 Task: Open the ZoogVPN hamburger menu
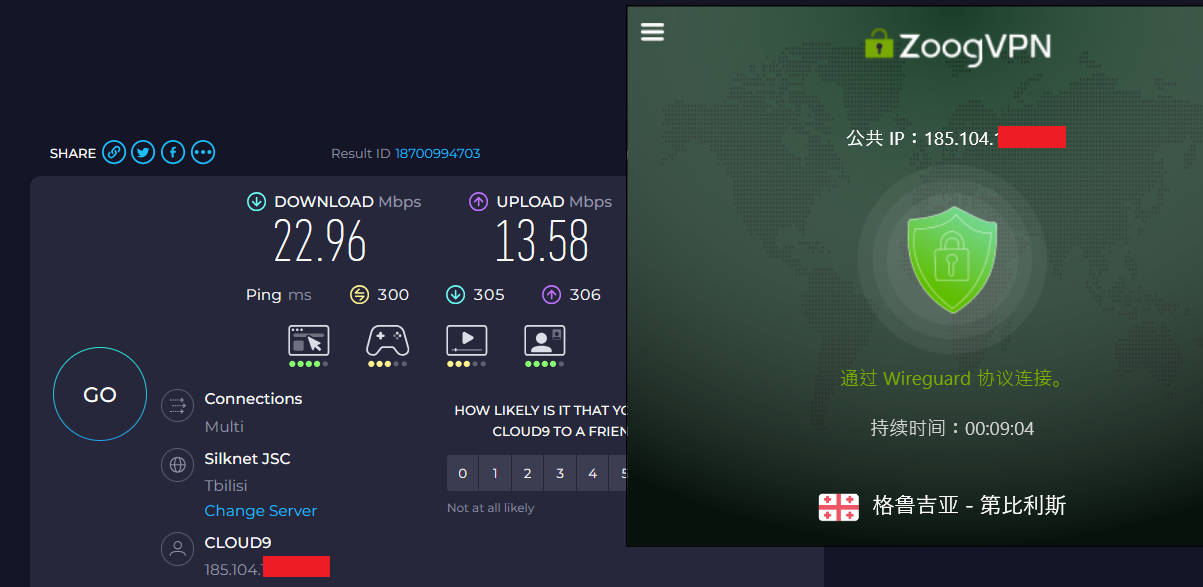tap(652, 32)
